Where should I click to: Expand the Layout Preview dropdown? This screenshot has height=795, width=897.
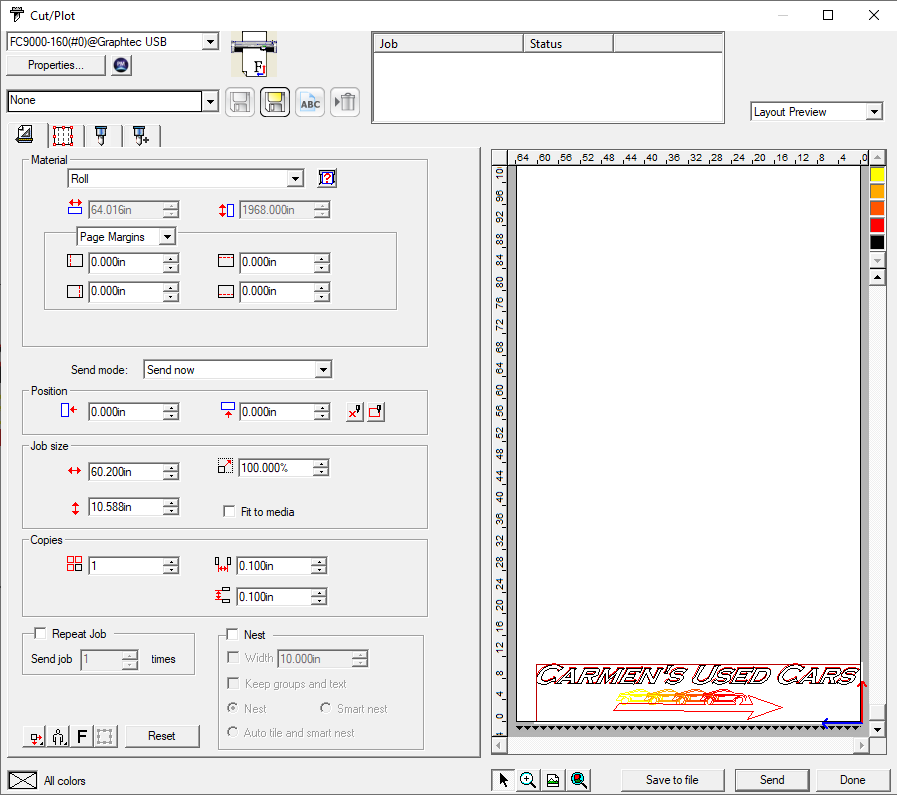click(x=874, y=111)
